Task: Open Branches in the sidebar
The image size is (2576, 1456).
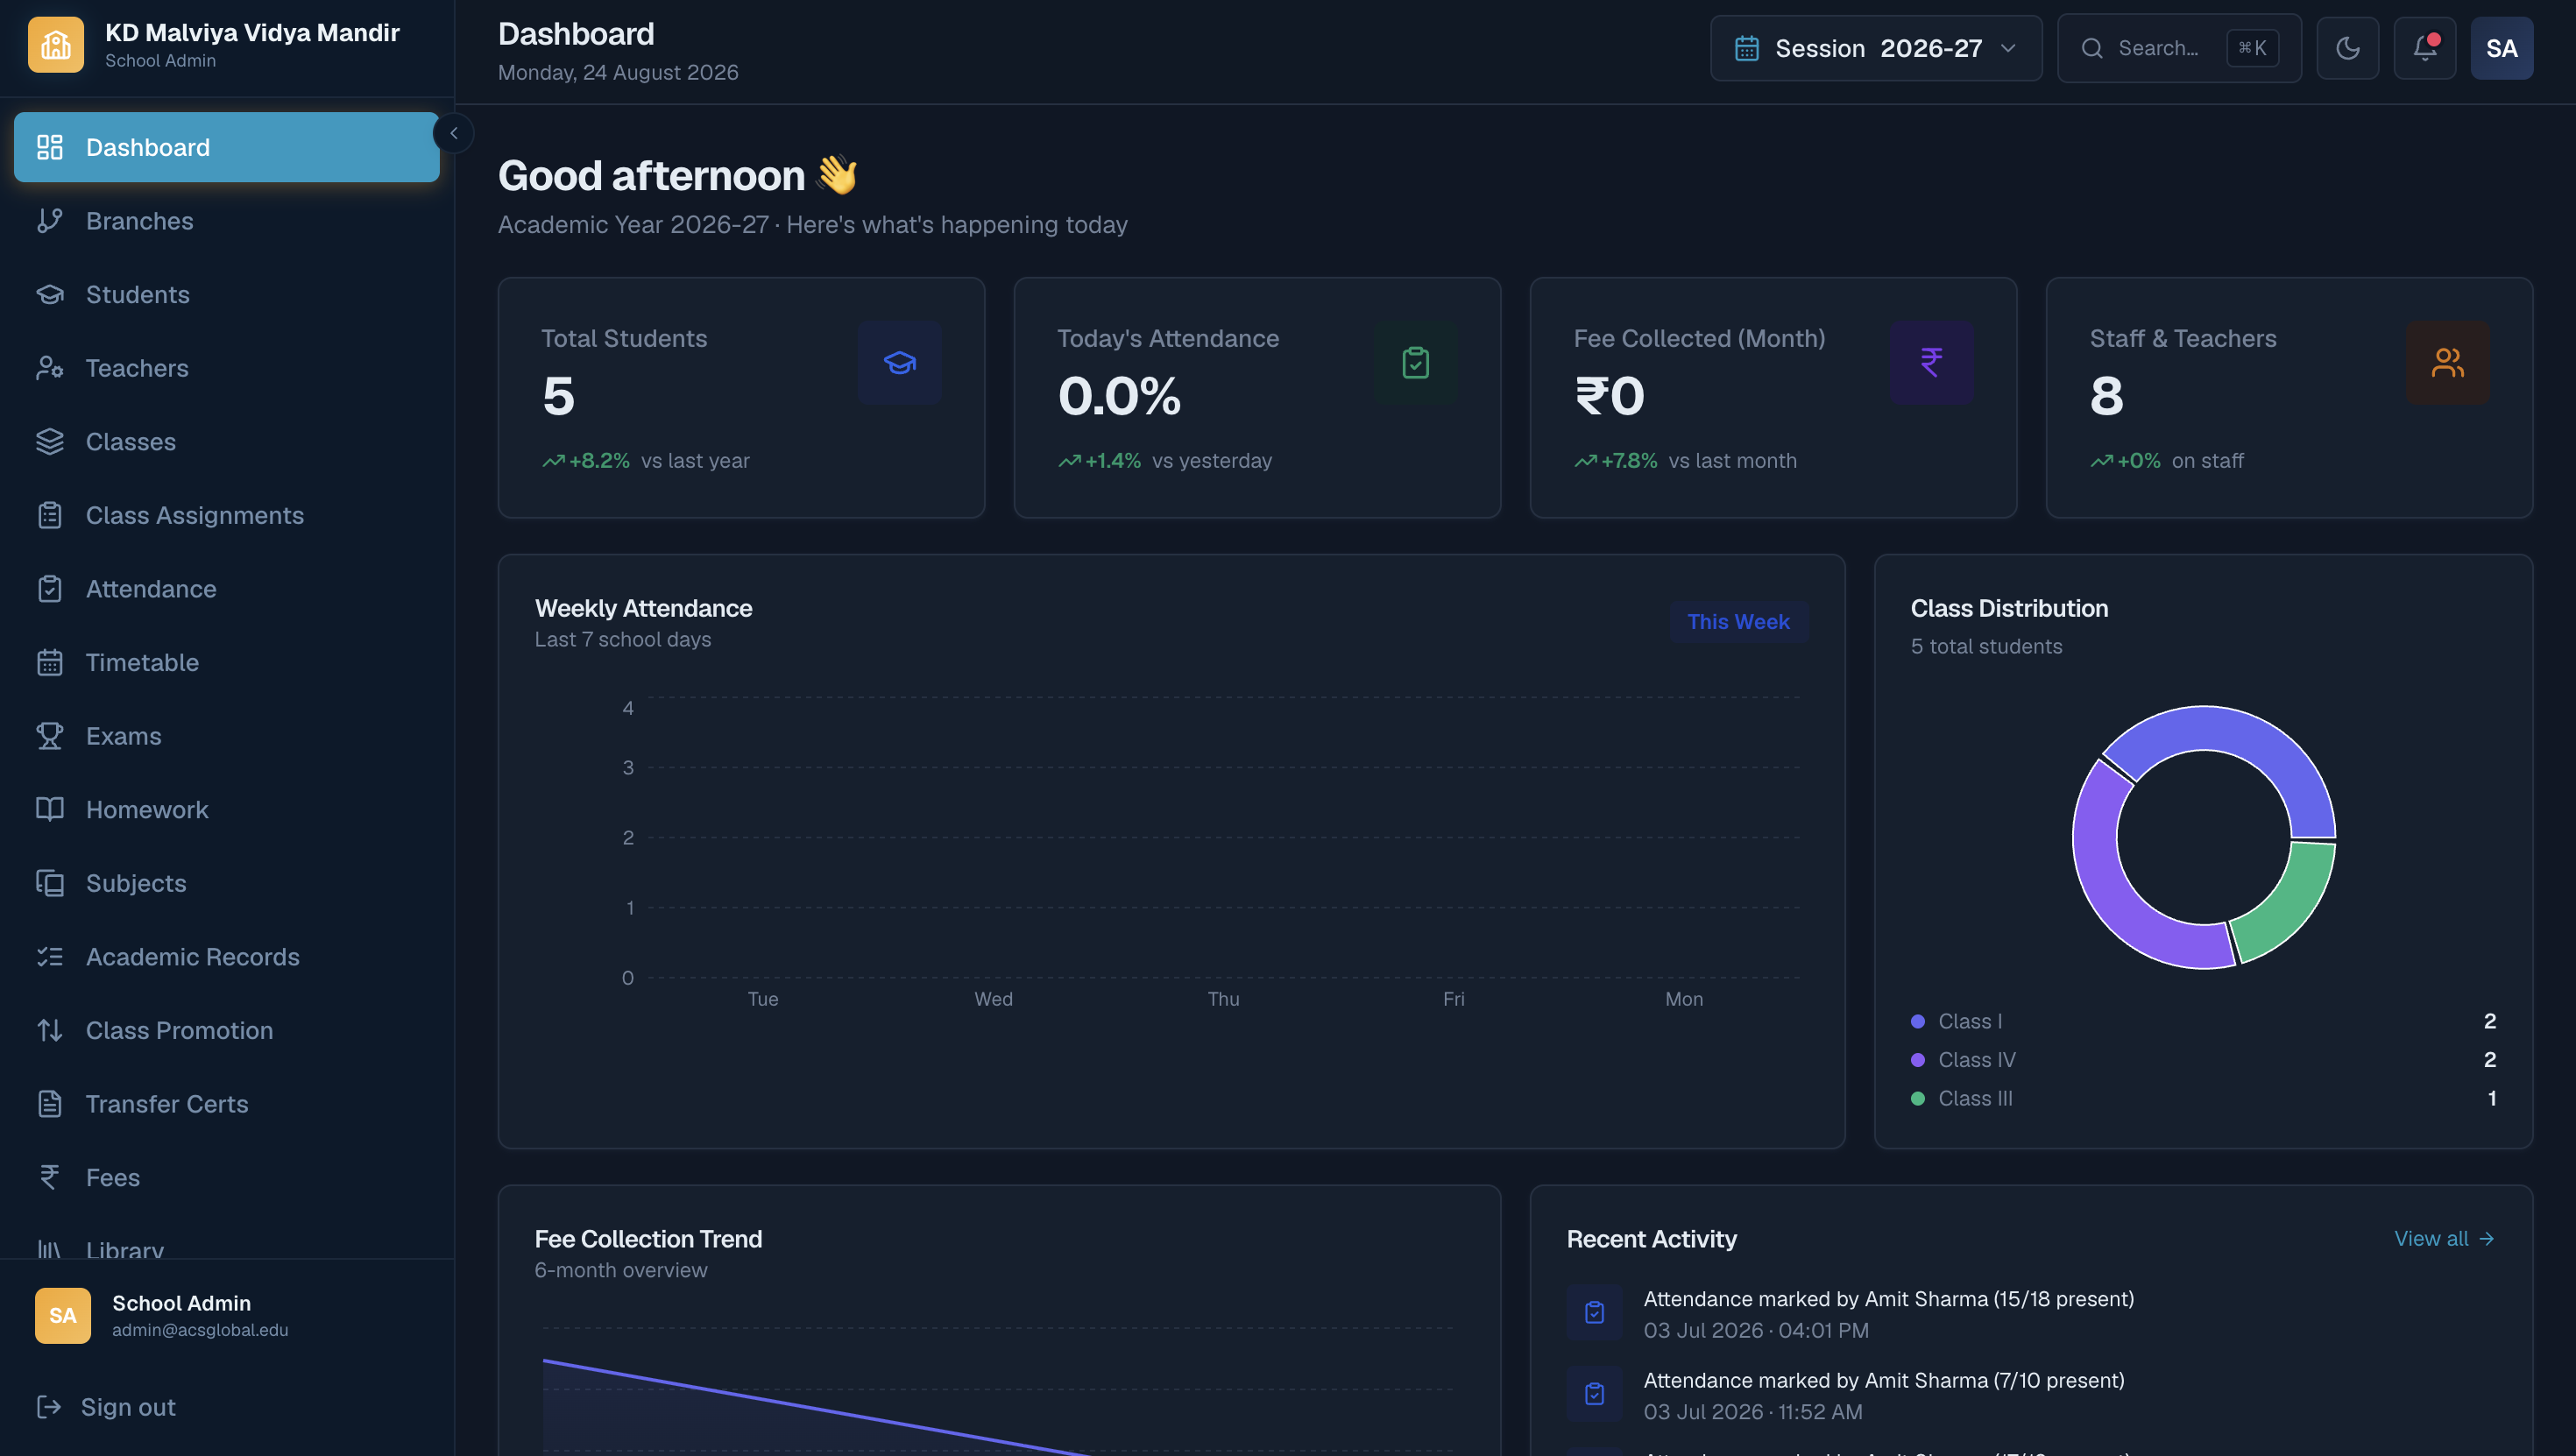Action: click(227, 221)
